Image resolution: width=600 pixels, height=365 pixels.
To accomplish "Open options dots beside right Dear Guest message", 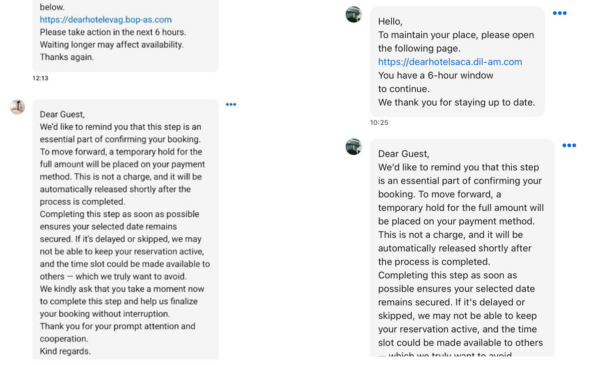I will [569, 145].
